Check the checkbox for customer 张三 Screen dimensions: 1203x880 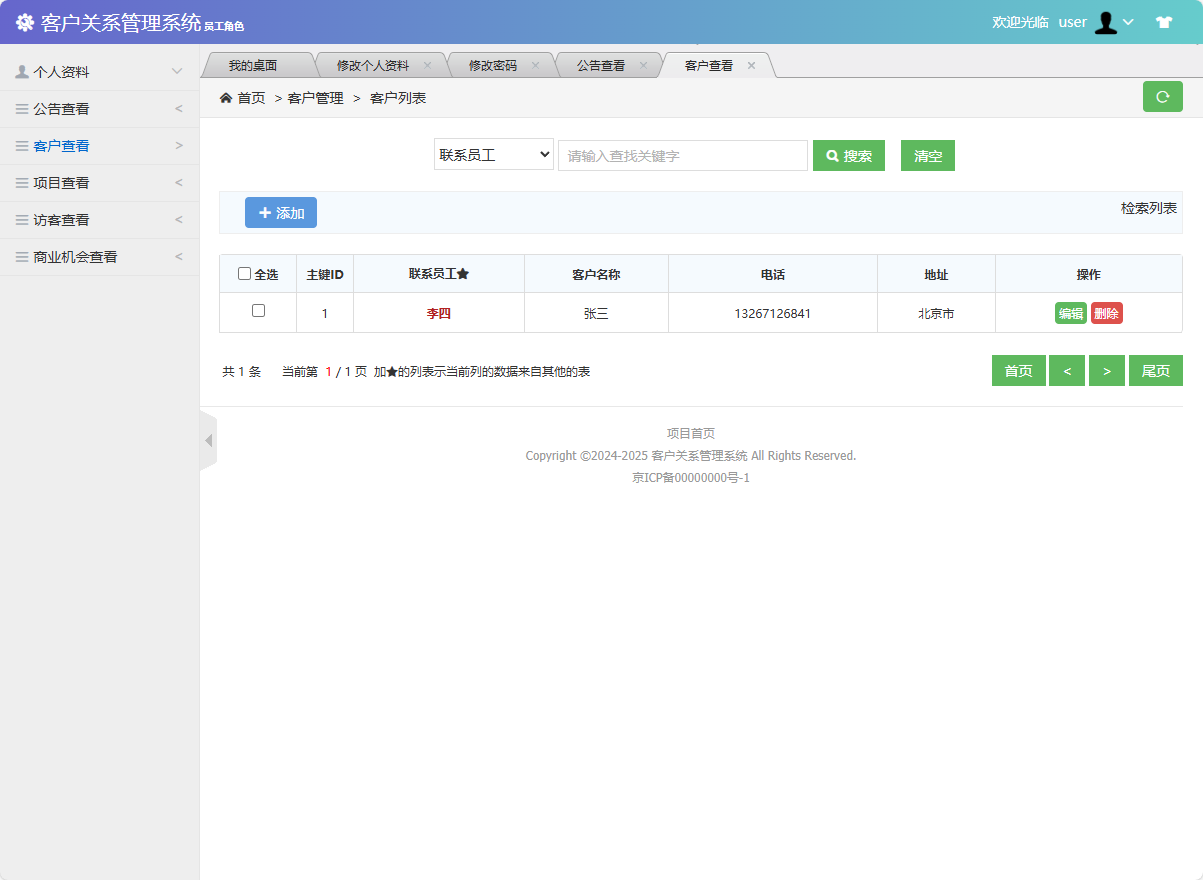258,312
